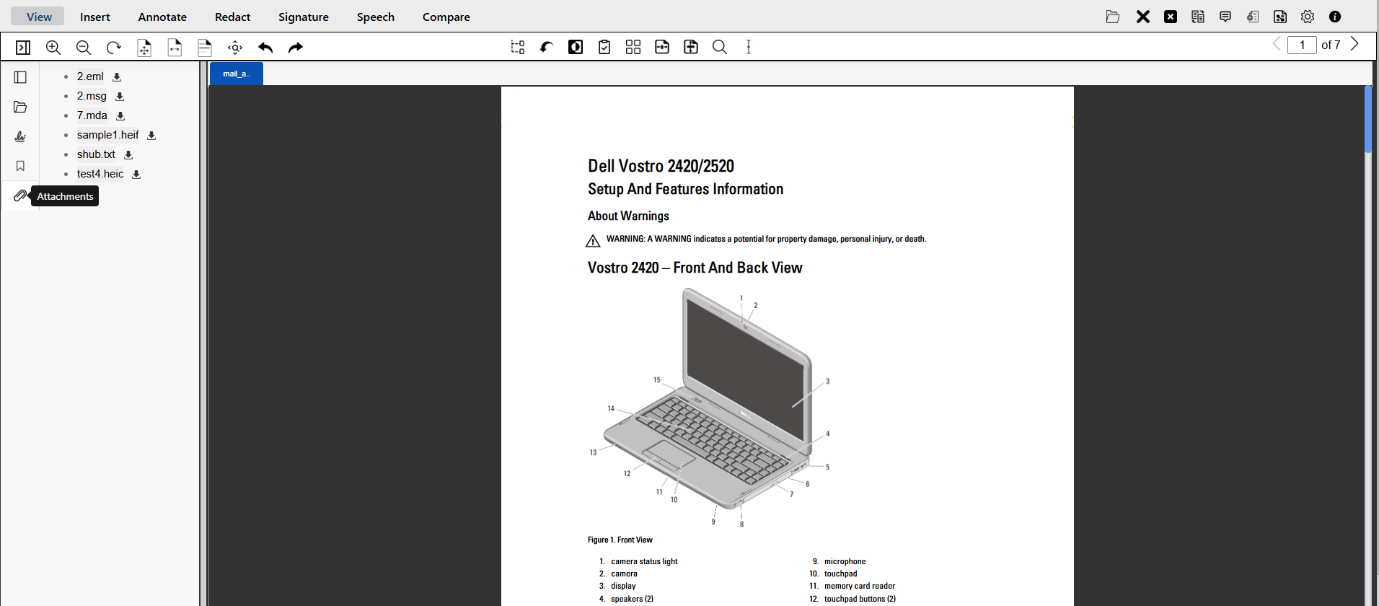
Task: Download the test4.heic attachment
Action: click(x=137, y=174)
